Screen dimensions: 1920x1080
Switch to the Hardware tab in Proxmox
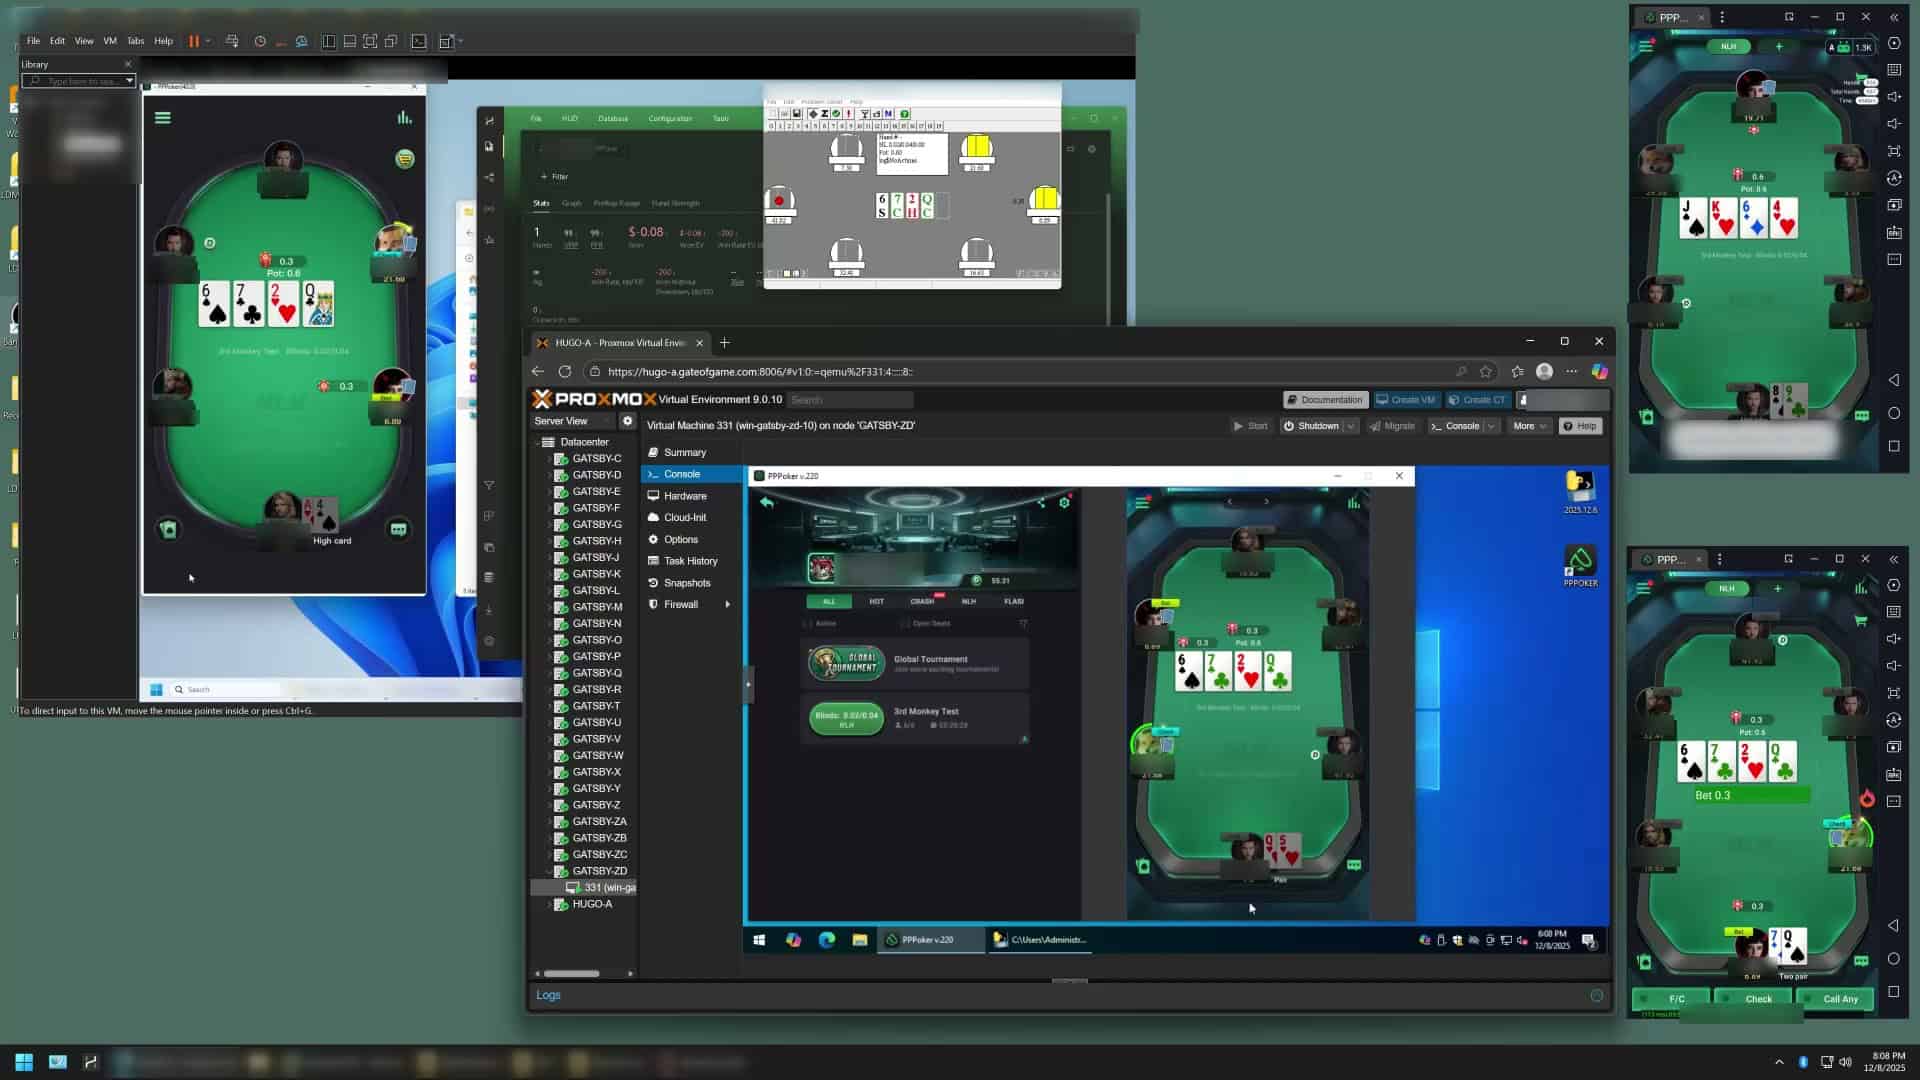click(x=685, y=496)
